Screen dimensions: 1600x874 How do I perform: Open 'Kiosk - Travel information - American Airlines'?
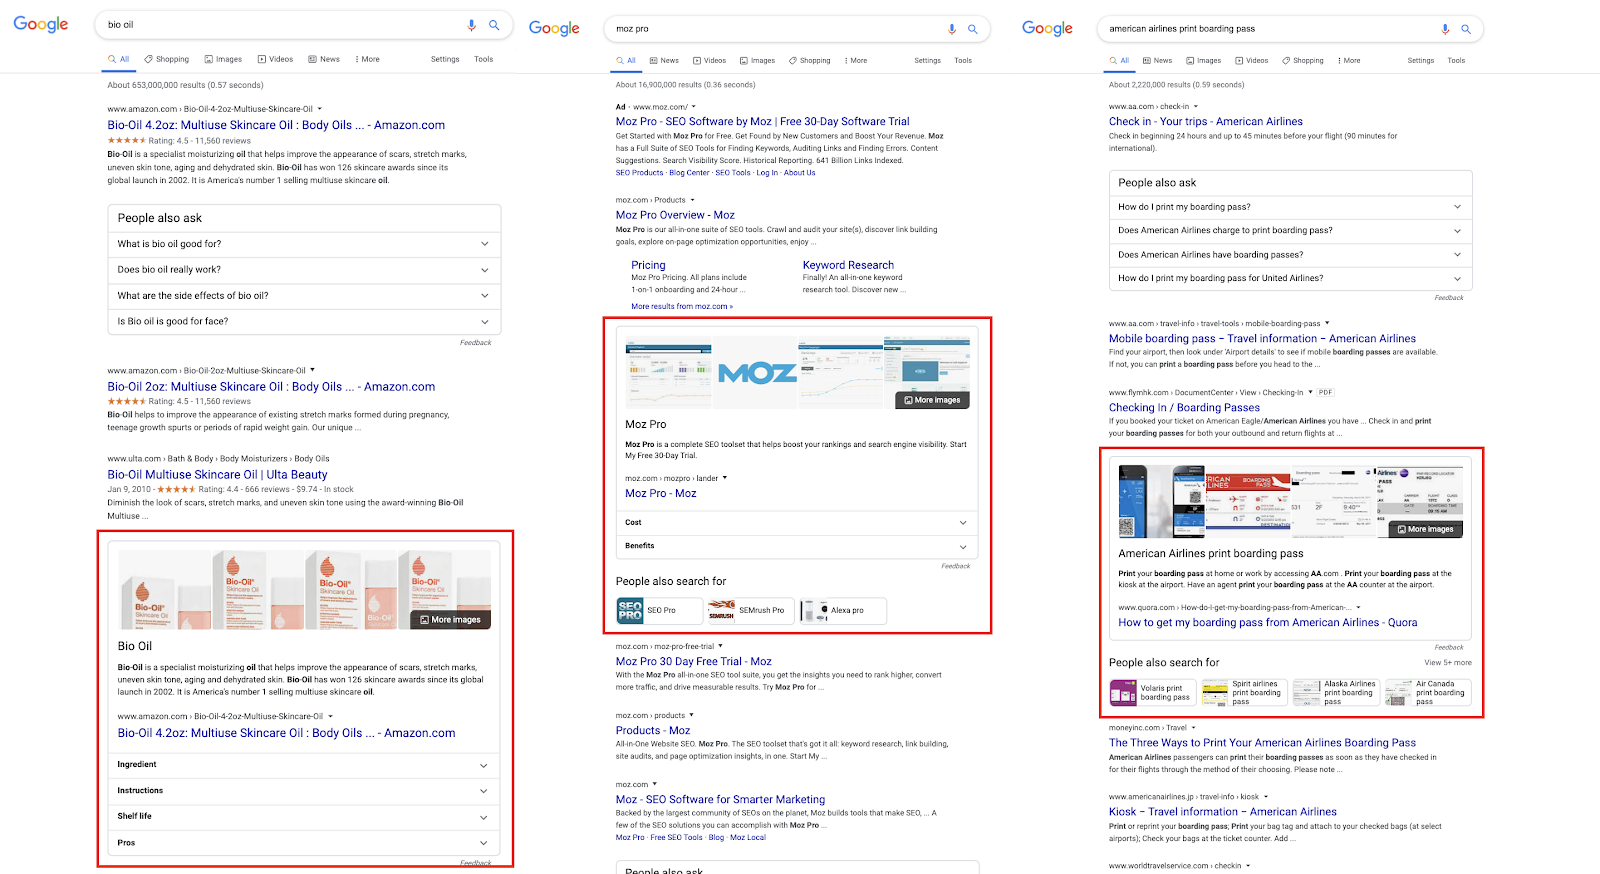click(1222, 812)
